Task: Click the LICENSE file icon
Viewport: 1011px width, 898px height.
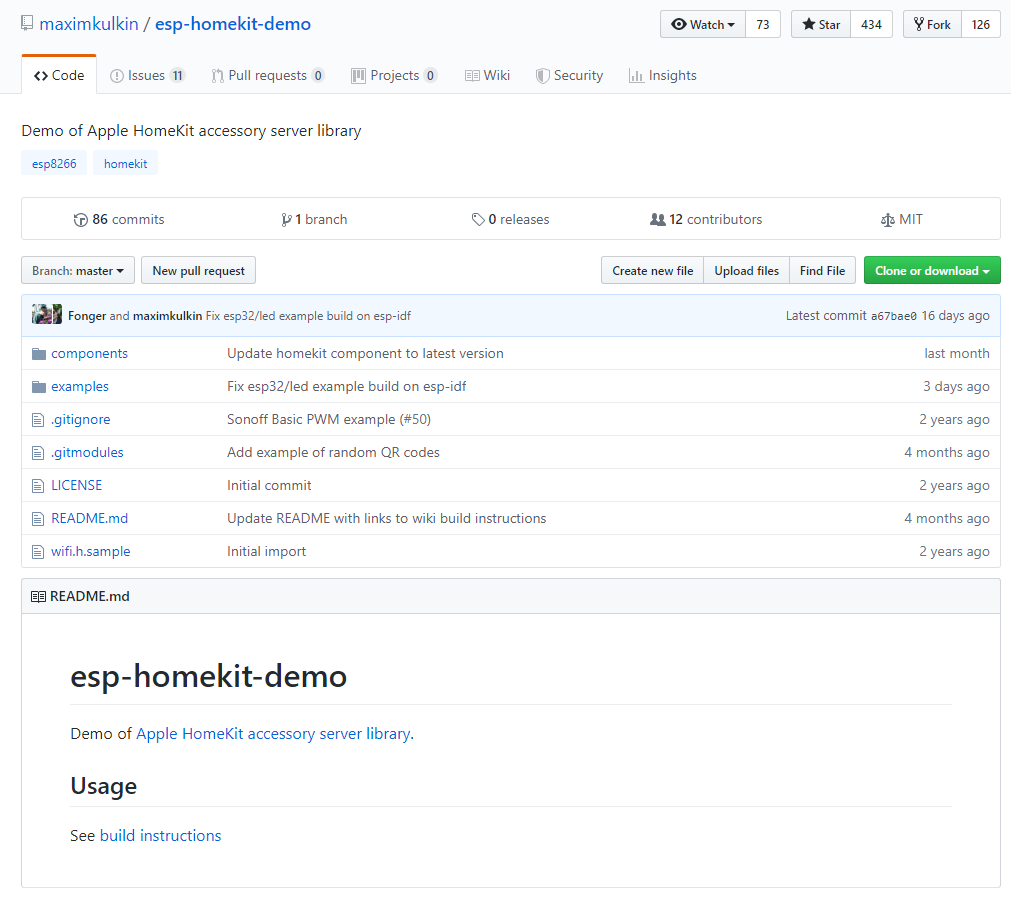Action: pyautogui.click(x=38, y=485)
